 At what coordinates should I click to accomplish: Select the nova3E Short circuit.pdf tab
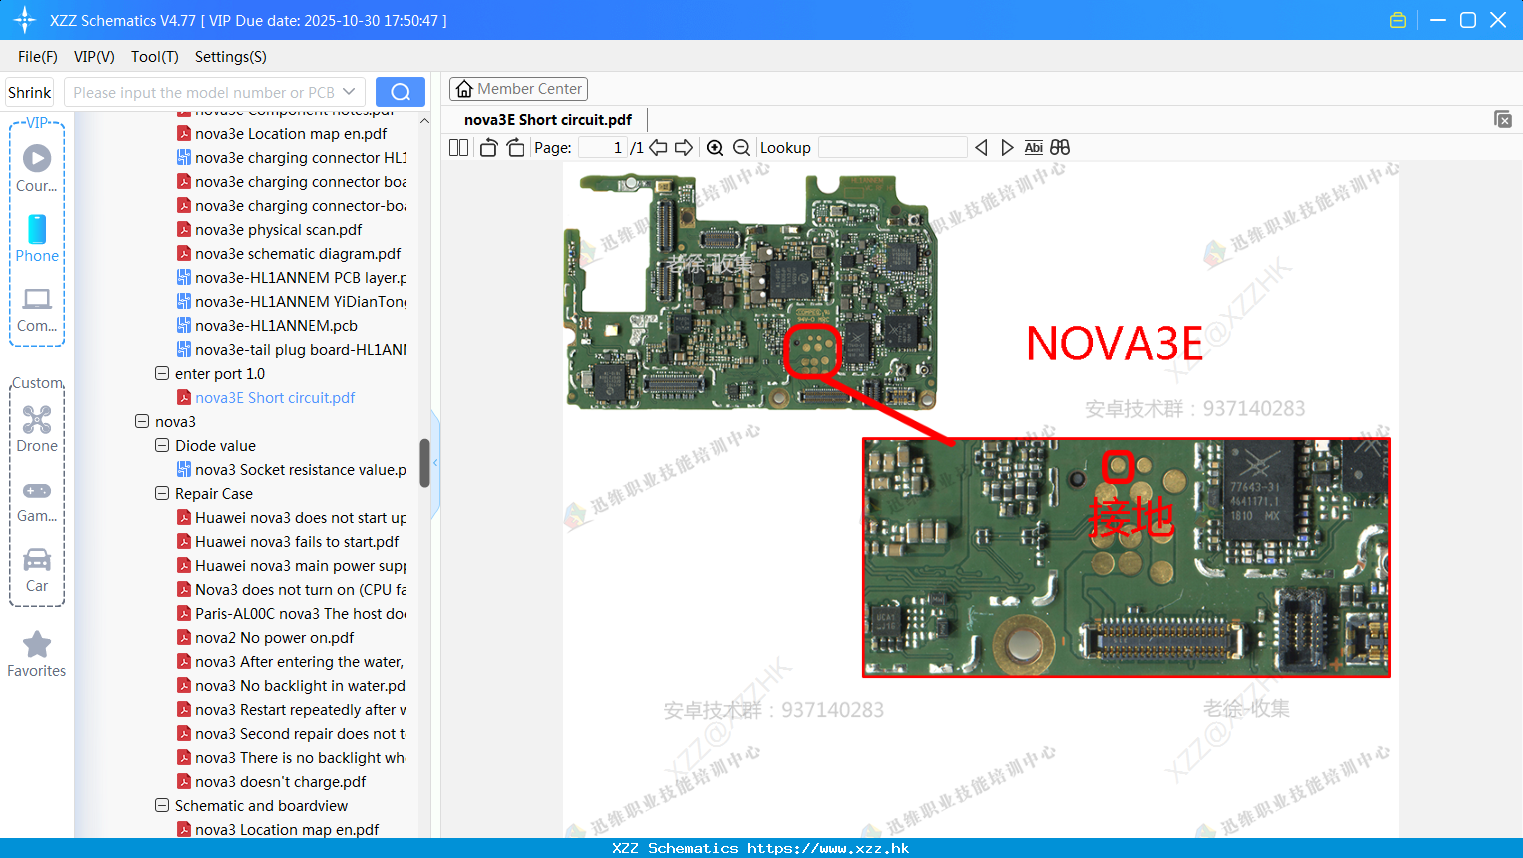point(548,120)
